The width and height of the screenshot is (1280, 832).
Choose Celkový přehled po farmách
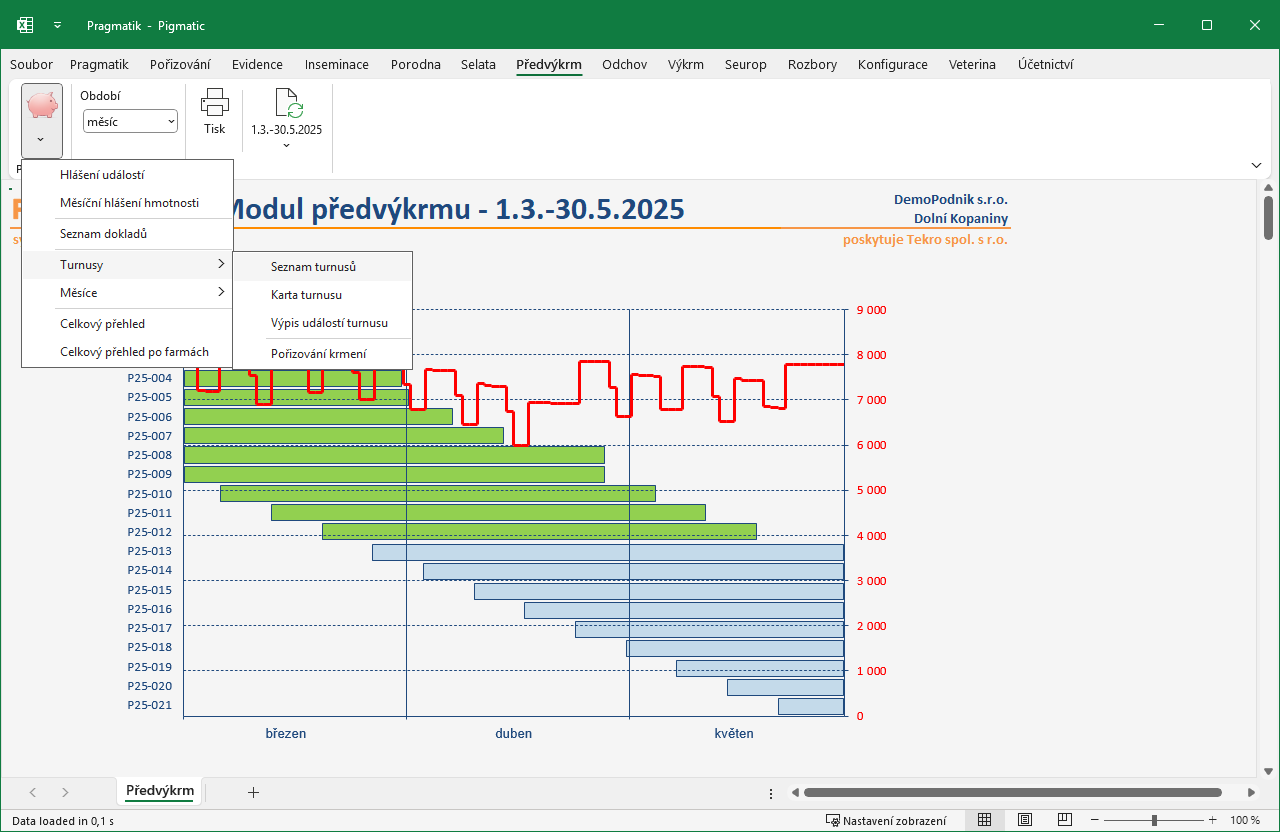click(127, 352)
